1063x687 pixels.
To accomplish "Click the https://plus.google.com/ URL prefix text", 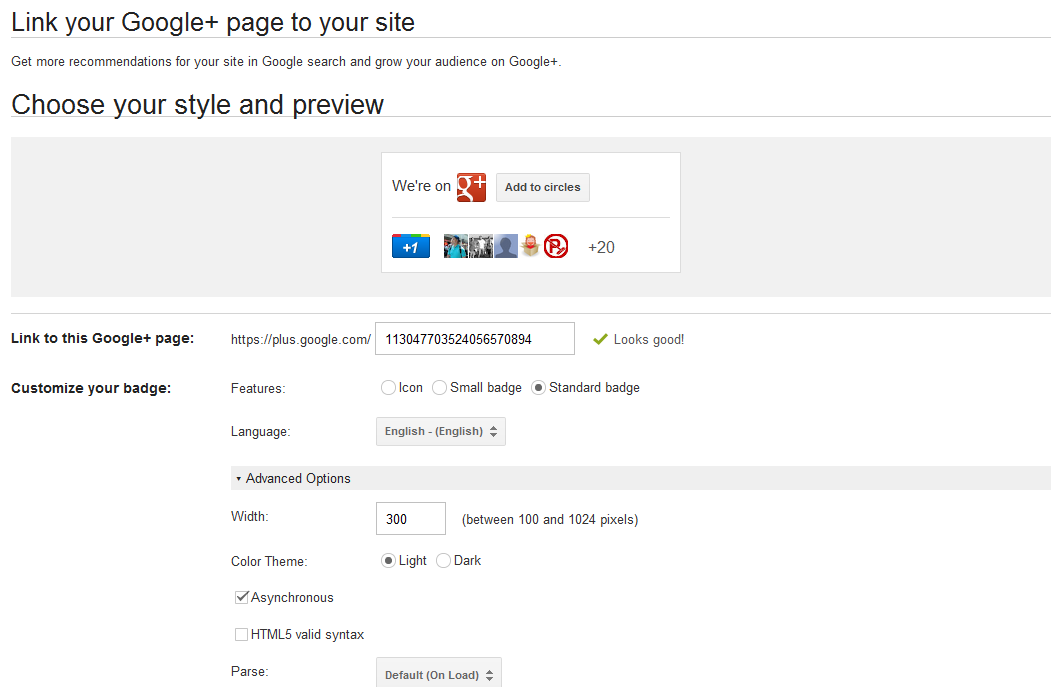I will click(x=301, y=340).
